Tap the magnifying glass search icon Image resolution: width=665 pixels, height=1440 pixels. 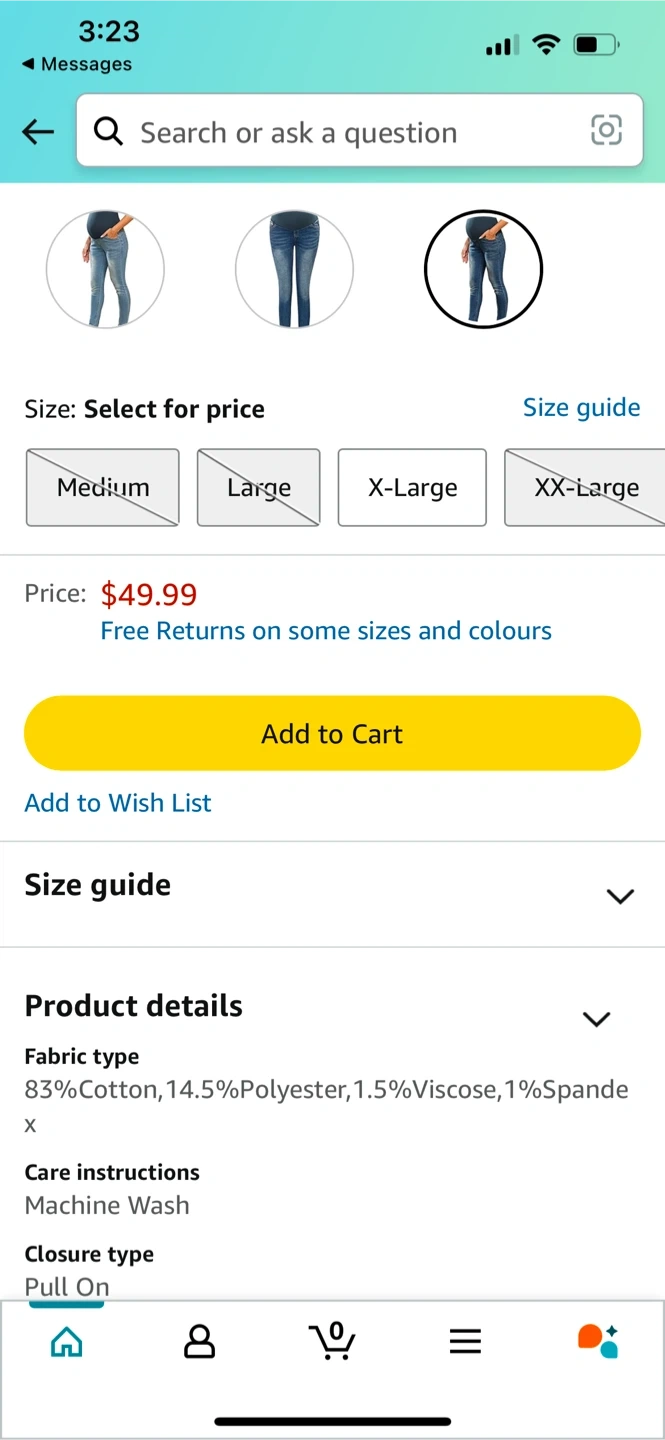tap(108, 131)
